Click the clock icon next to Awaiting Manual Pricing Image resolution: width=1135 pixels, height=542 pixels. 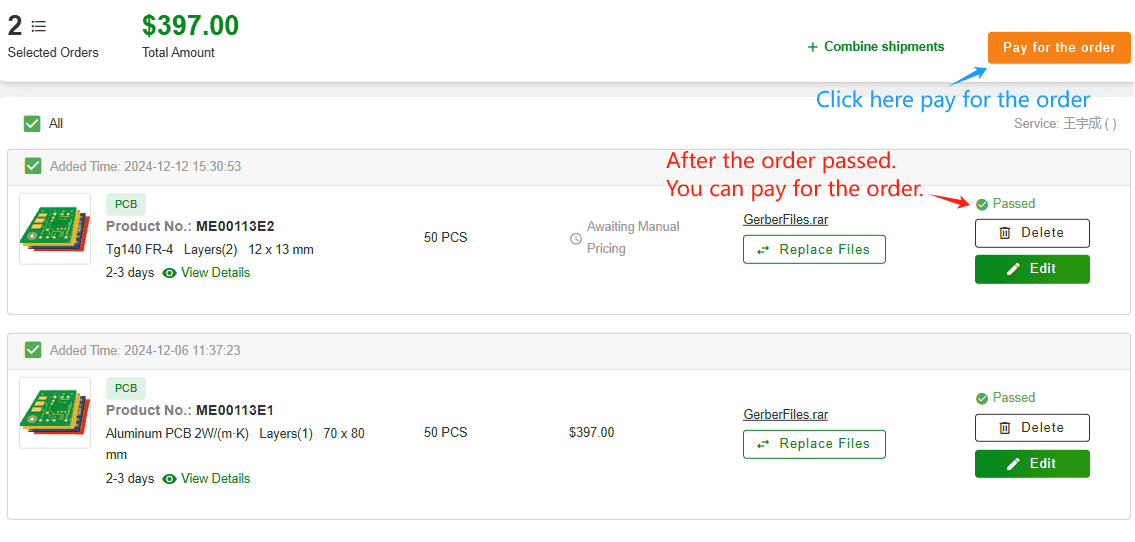point(576,238)
